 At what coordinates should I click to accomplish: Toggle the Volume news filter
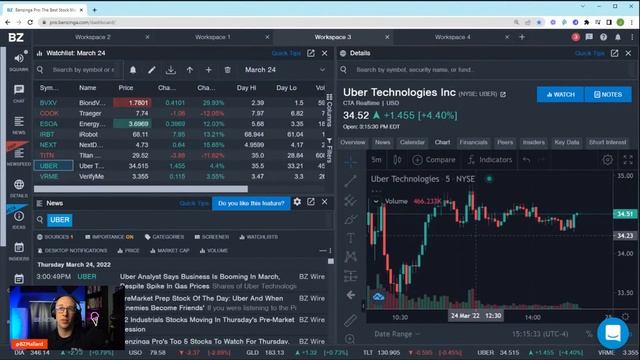[214, 251]
